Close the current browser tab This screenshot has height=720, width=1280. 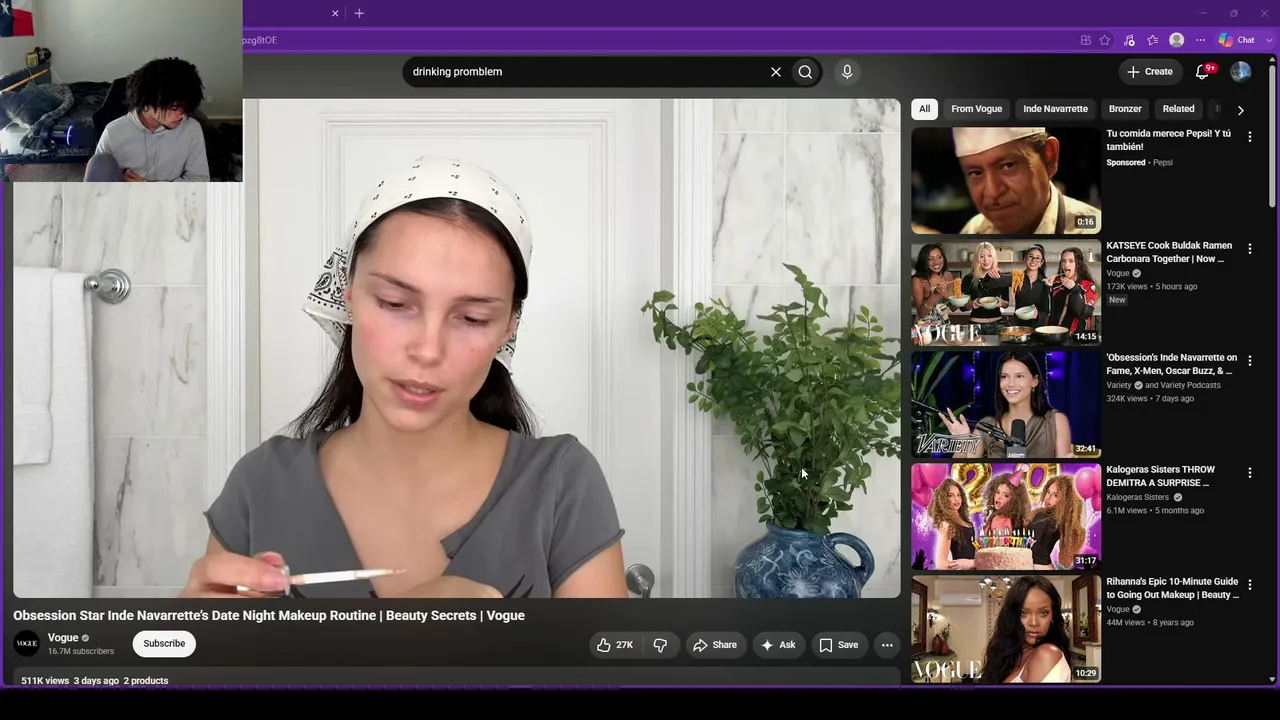click(x=335, y=13)
